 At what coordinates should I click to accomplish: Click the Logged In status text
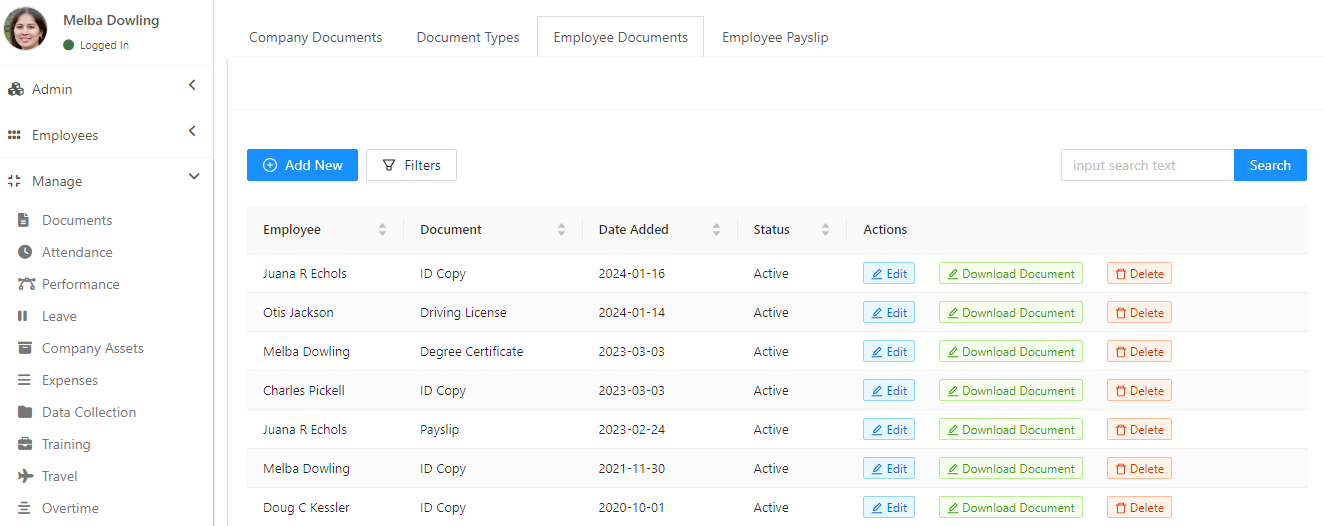(x=104, y=45)
